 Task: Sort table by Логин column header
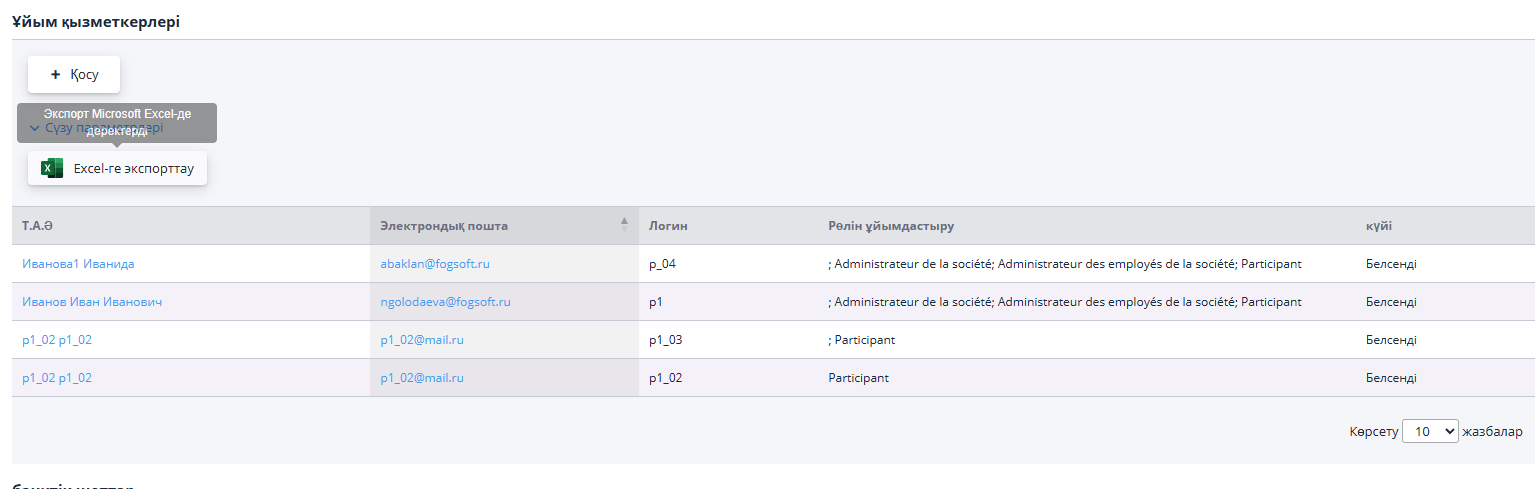[668, 226]
